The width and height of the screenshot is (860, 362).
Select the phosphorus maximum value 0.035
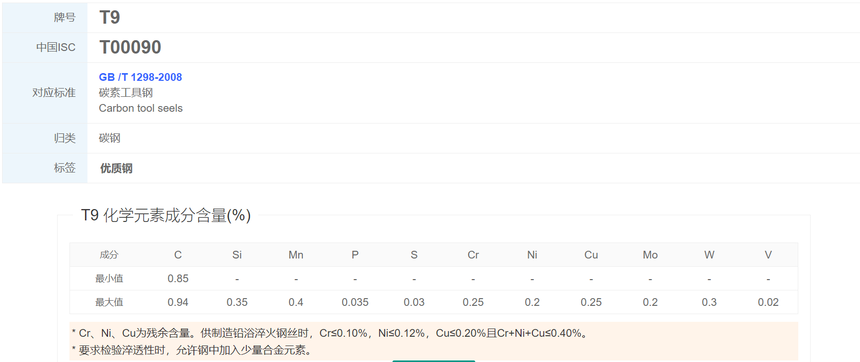355,302
